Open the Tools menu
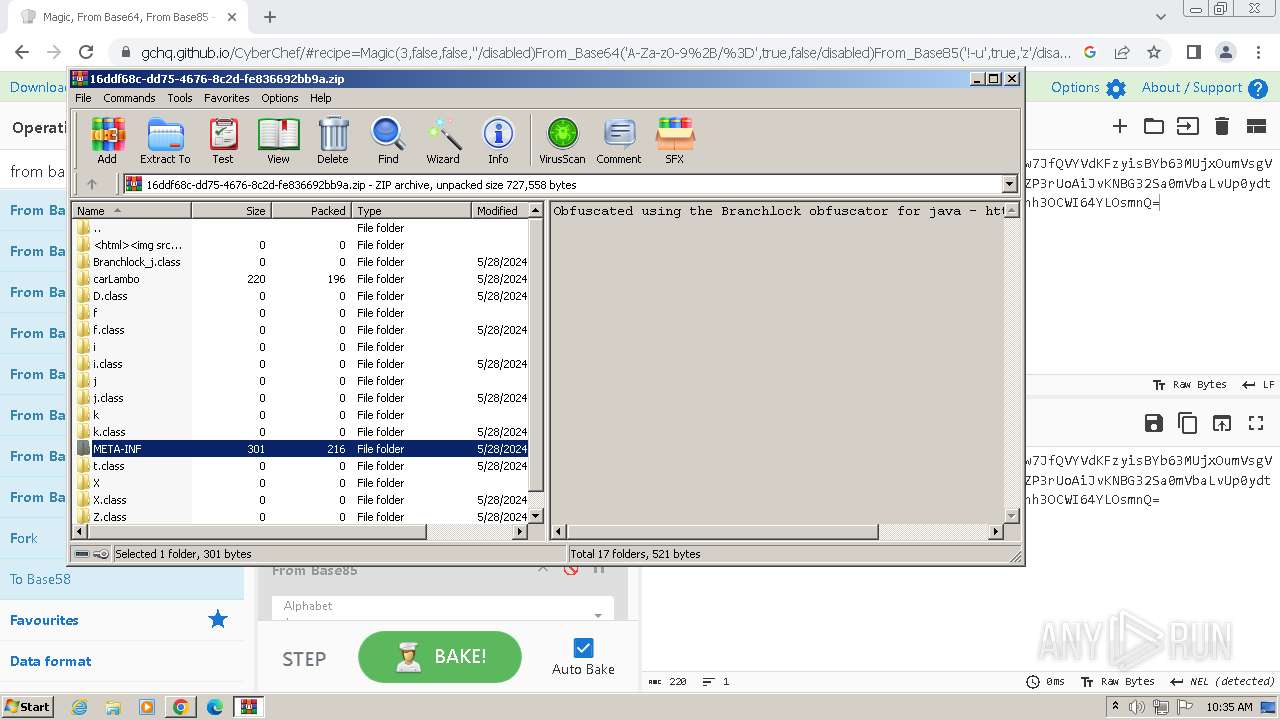Screen dimensions: 1280x720 (180, 98)
